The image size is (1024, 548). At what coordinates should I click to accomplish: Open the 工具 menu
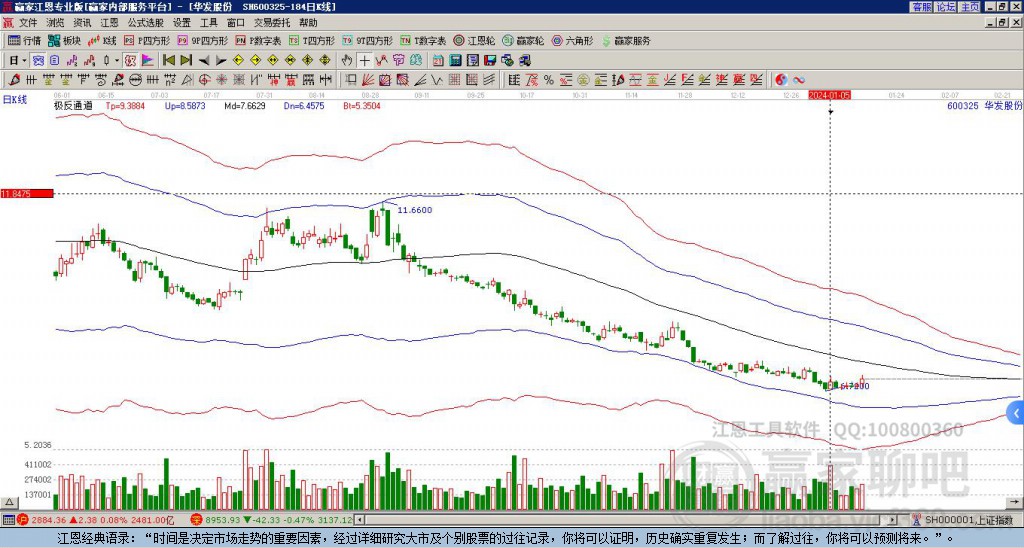(x=208, y=23)
